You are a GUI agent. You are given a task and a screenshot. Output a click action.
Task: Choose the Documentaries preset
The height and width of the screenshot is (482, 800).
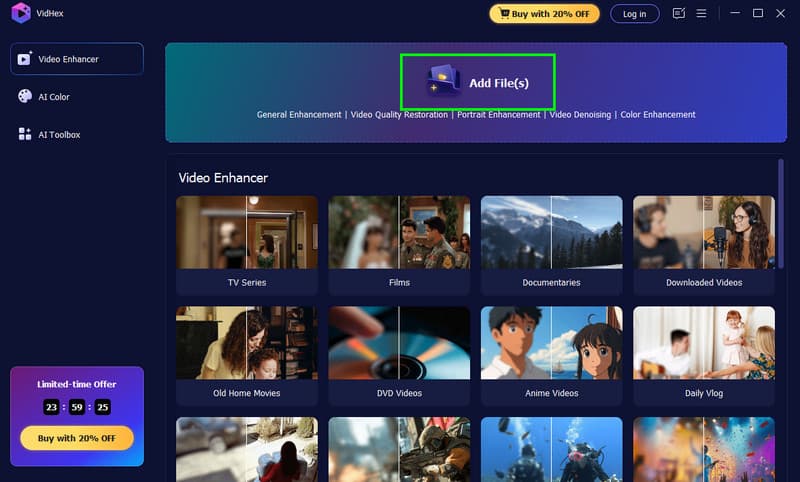click(551, 232)
